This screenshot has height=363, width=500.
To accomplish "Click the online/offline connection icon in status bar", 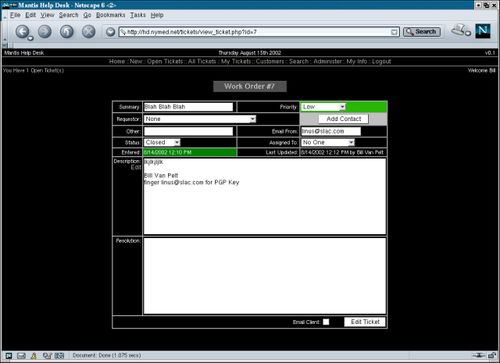I will coord(479,355).
